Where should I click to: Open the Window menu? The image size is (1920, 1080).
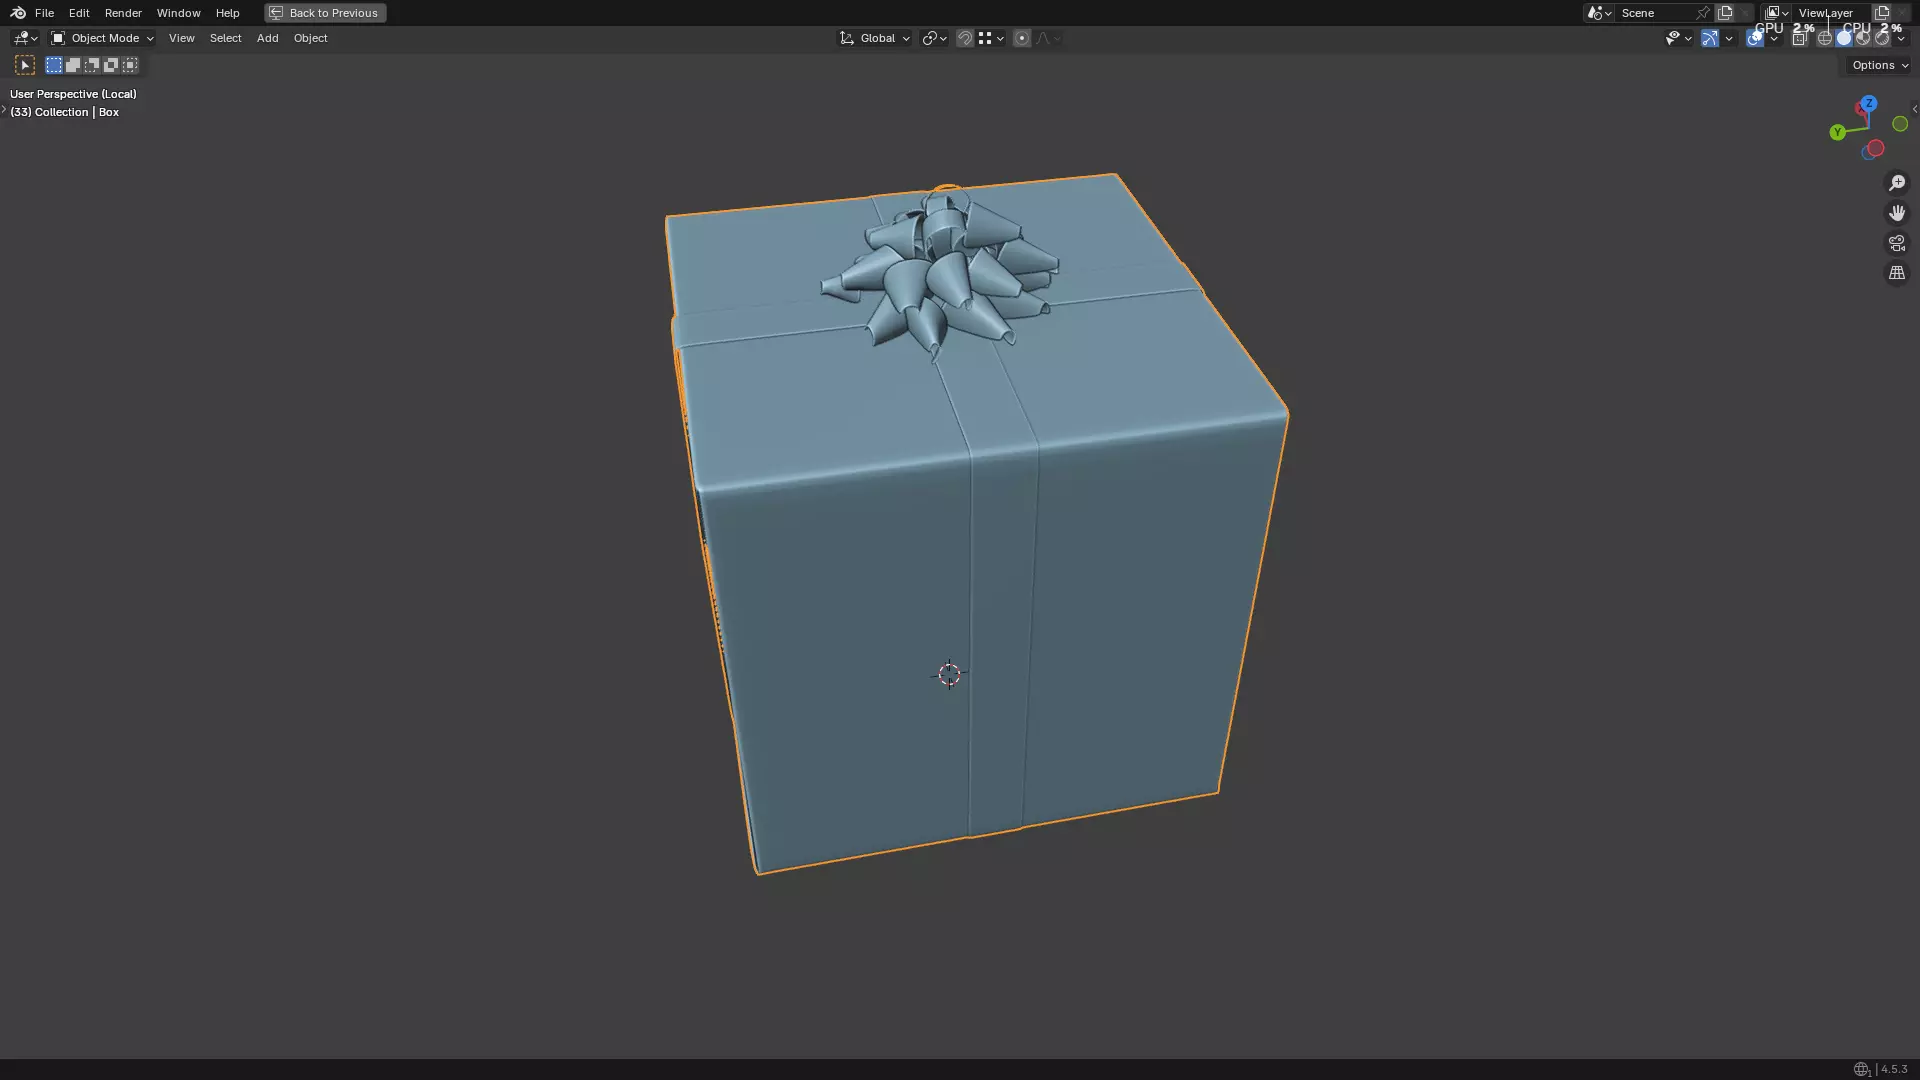coord(178,13)
